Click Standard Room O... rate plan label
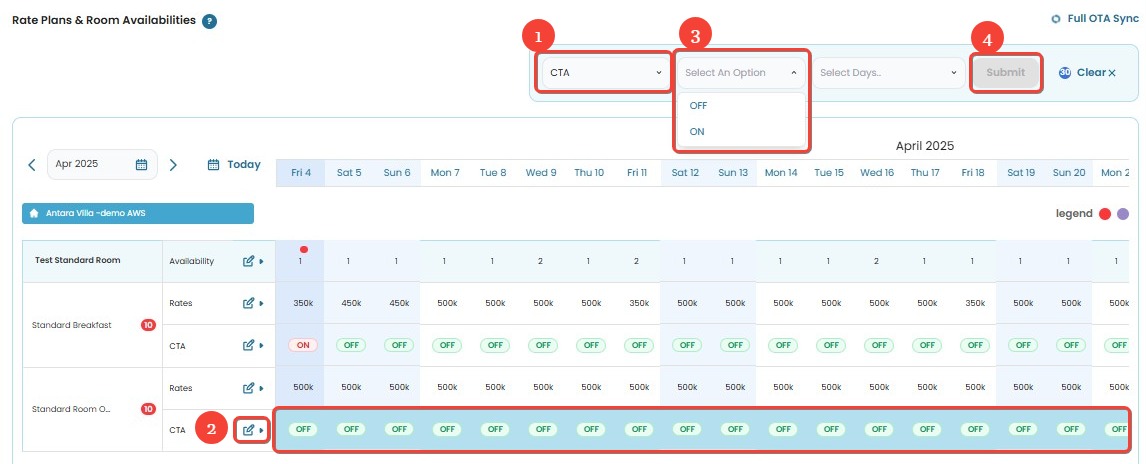1146x464 pixels. coord(71,409)
